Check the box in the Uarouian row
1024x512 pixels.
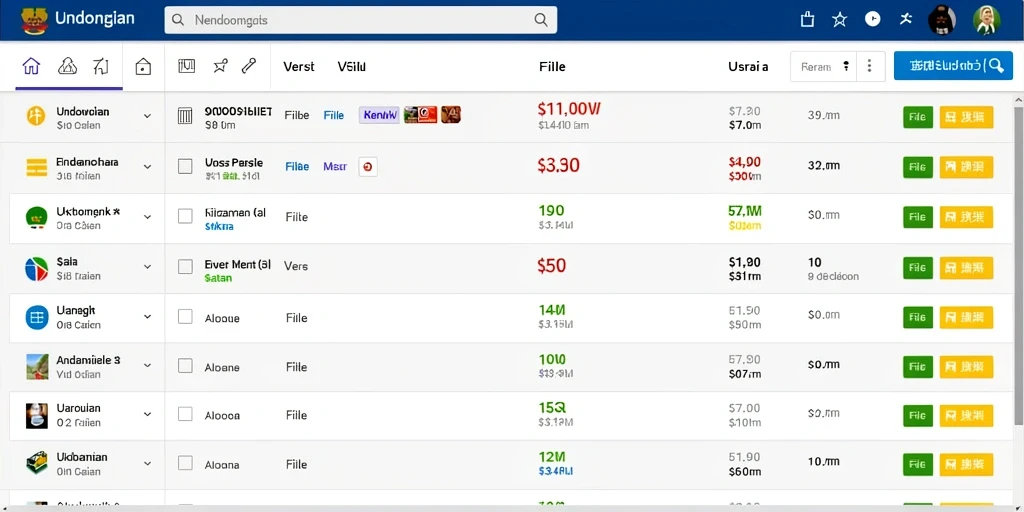pos(185,413)
